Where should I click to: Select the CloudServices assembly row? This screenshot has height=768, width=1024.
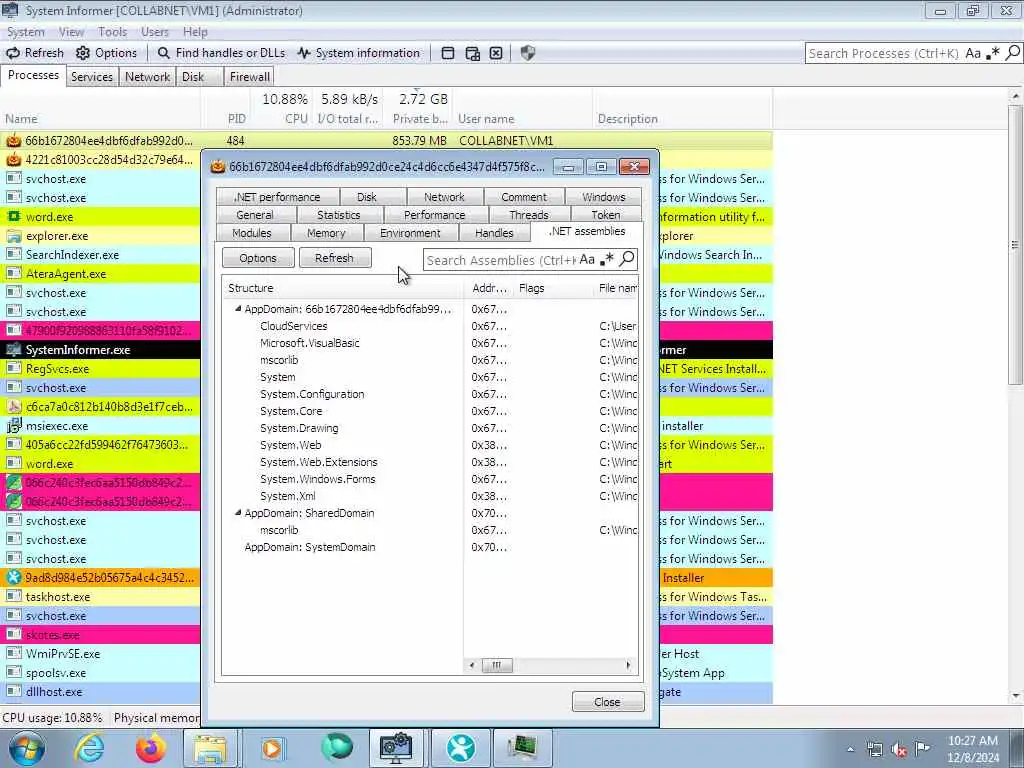point(430,326)
